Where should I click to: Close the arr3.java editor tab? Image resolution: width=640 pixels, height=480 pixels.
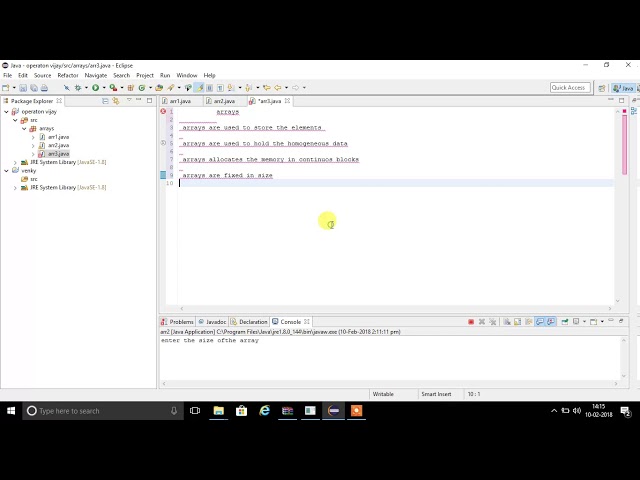pos(287,100)
